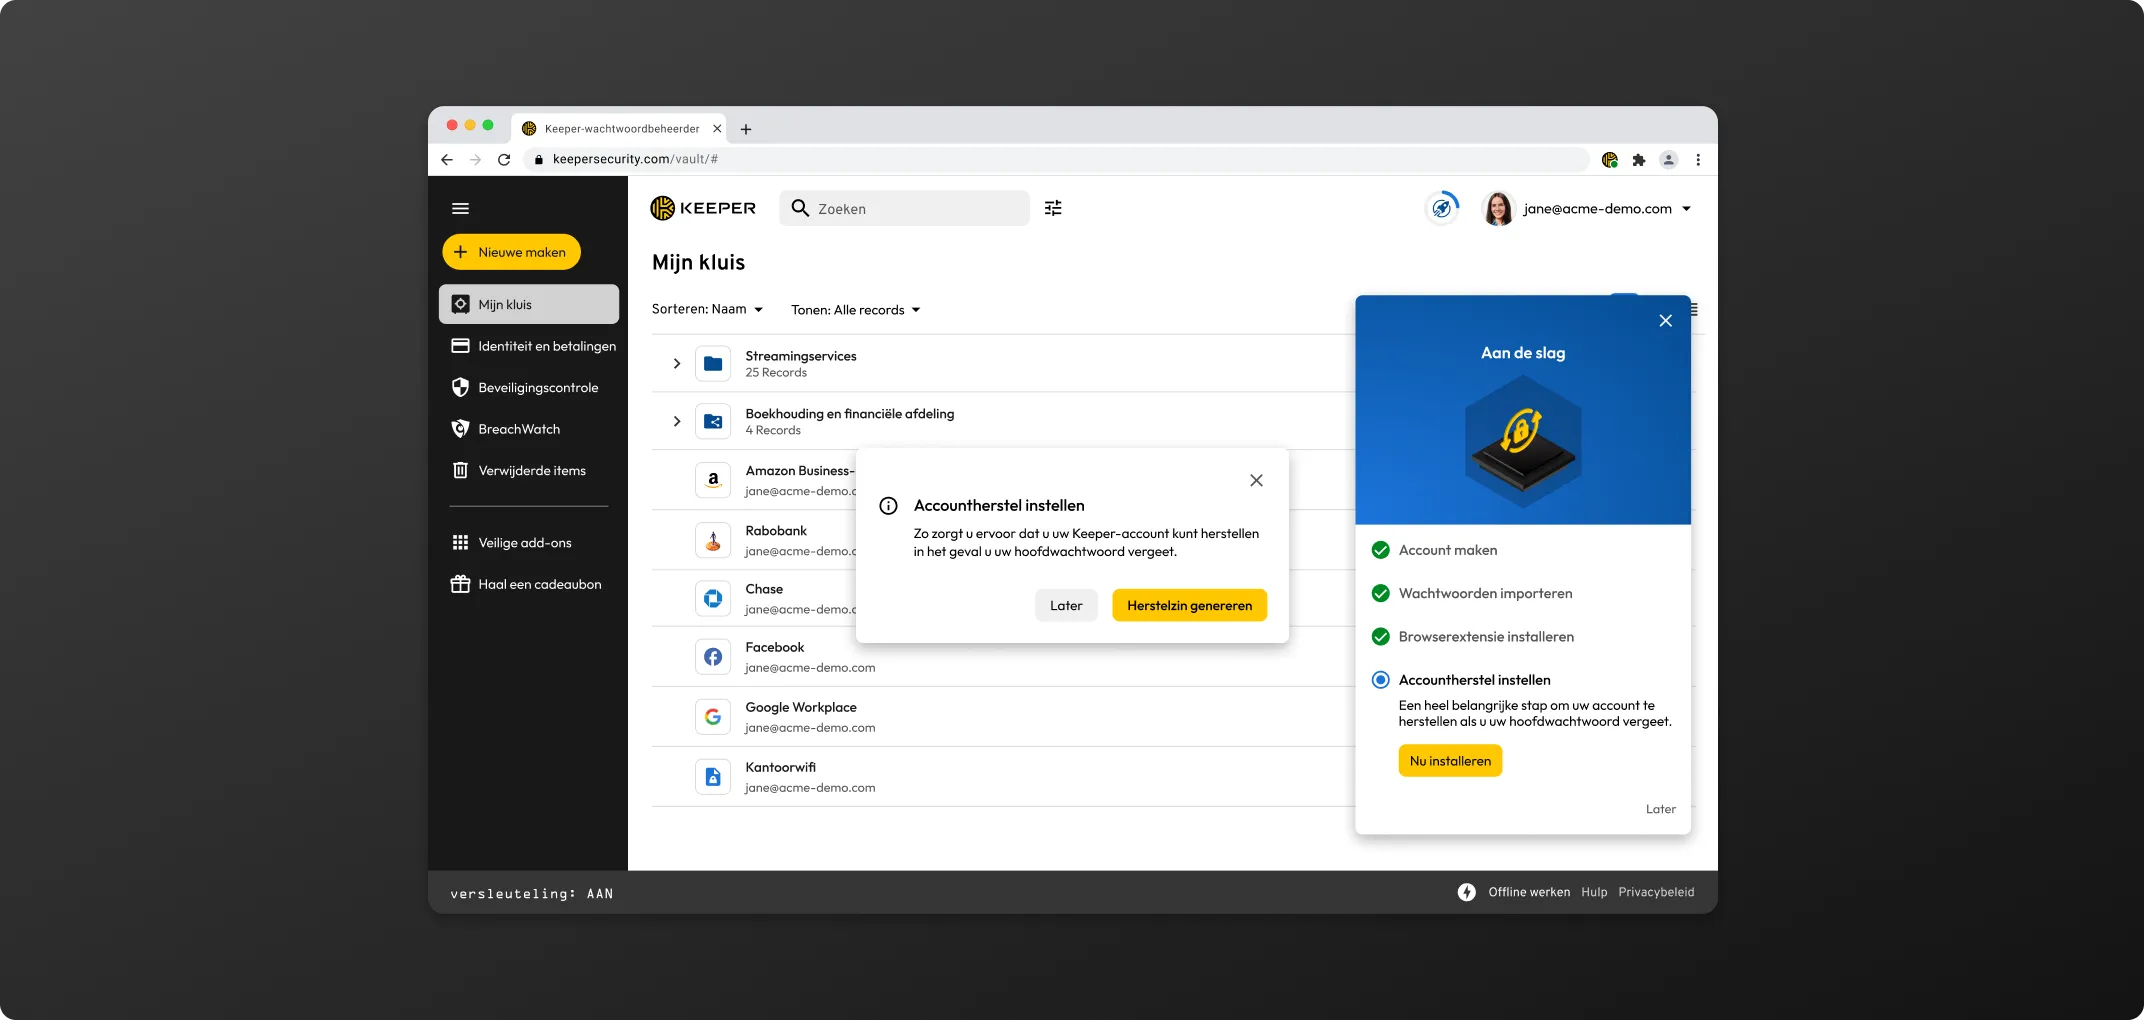Click the search magnifier icon
Screen dimensions: 2144x1020
point(800,208)
